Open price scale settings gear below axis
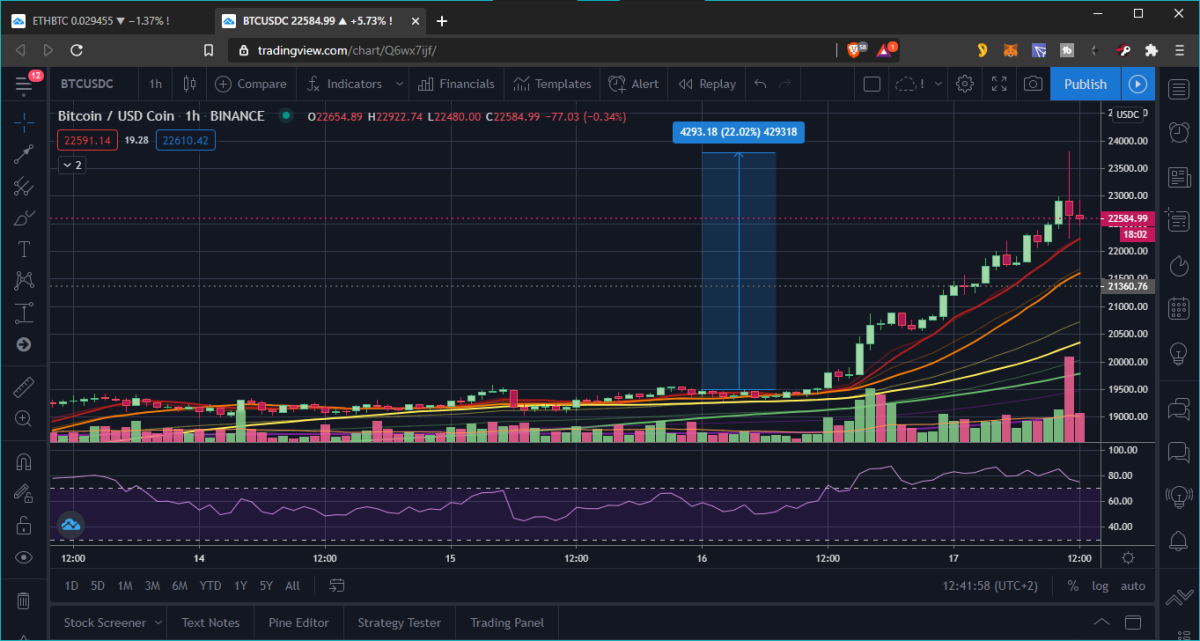The image size is (1200, 641). coord(1128,558)
